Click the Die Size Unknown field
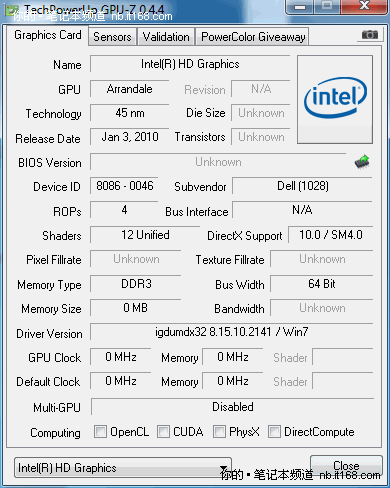The width and height of the screenshot is (390, 488). pyautogui.click(x=261, y=113)
